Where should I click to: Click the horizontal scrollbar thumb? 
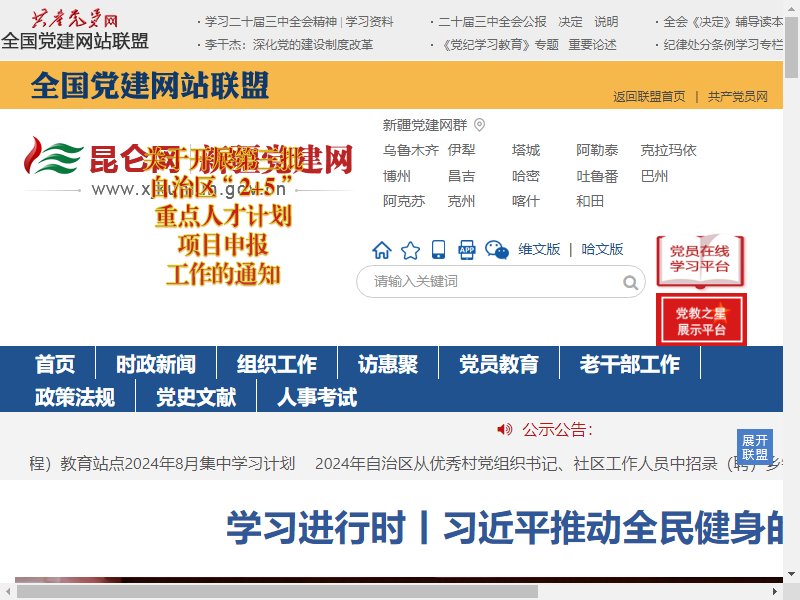[x=277, y=592]
